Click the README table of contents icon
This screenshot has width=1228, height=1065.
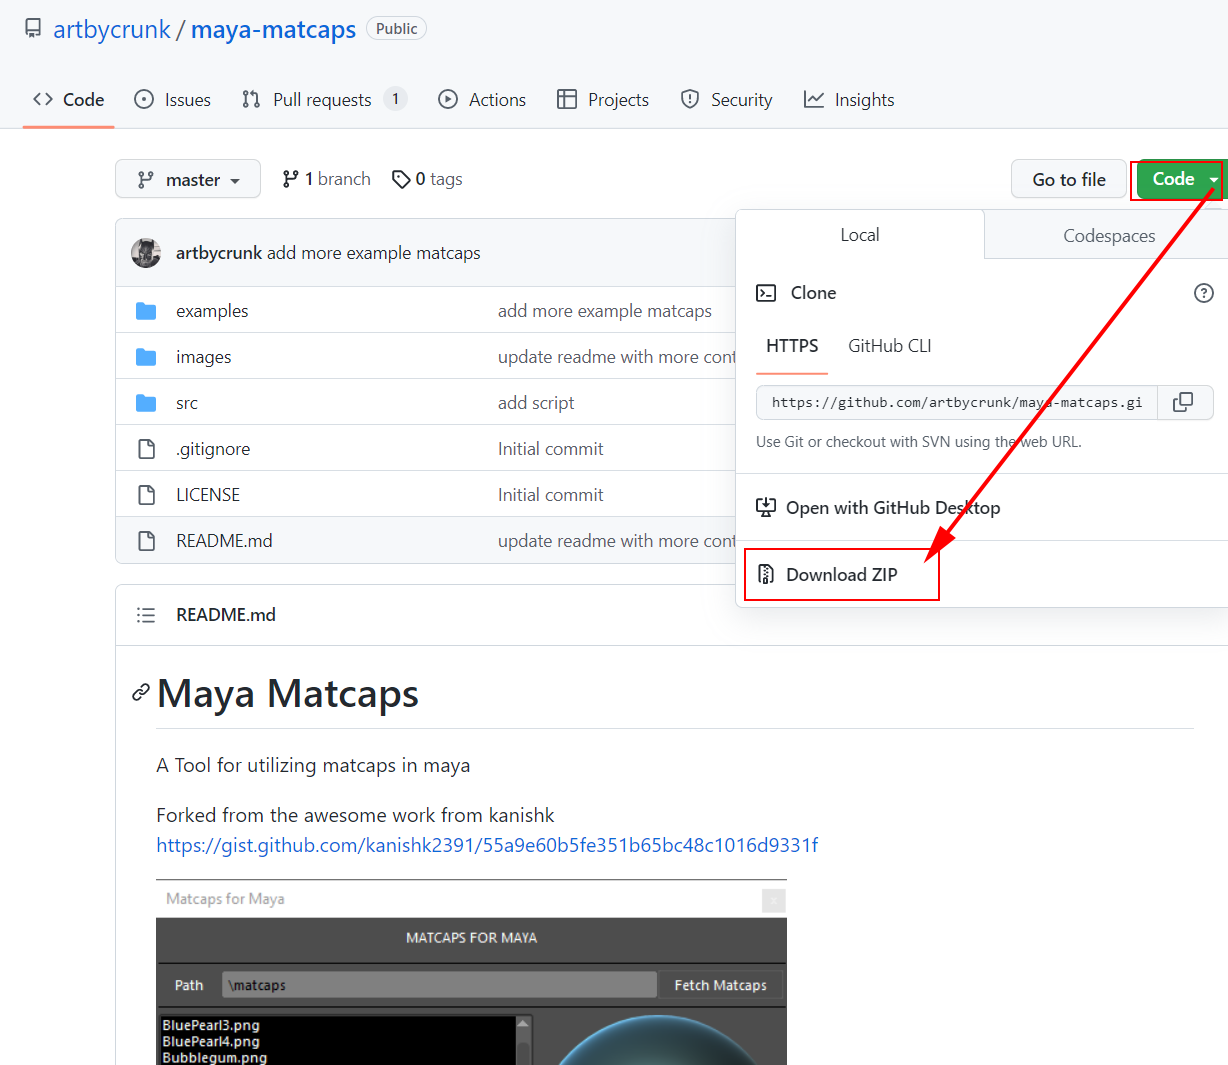click(x=146, y=615)
